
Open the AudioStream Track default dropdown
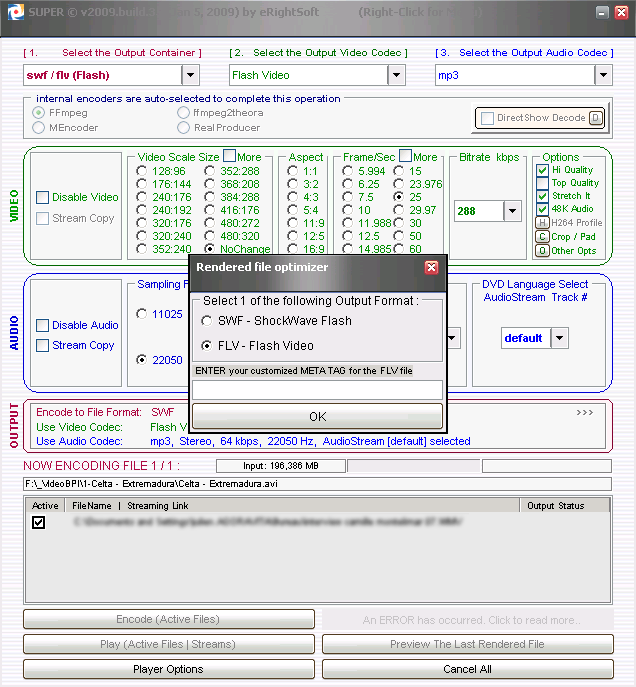click(559, 338)
